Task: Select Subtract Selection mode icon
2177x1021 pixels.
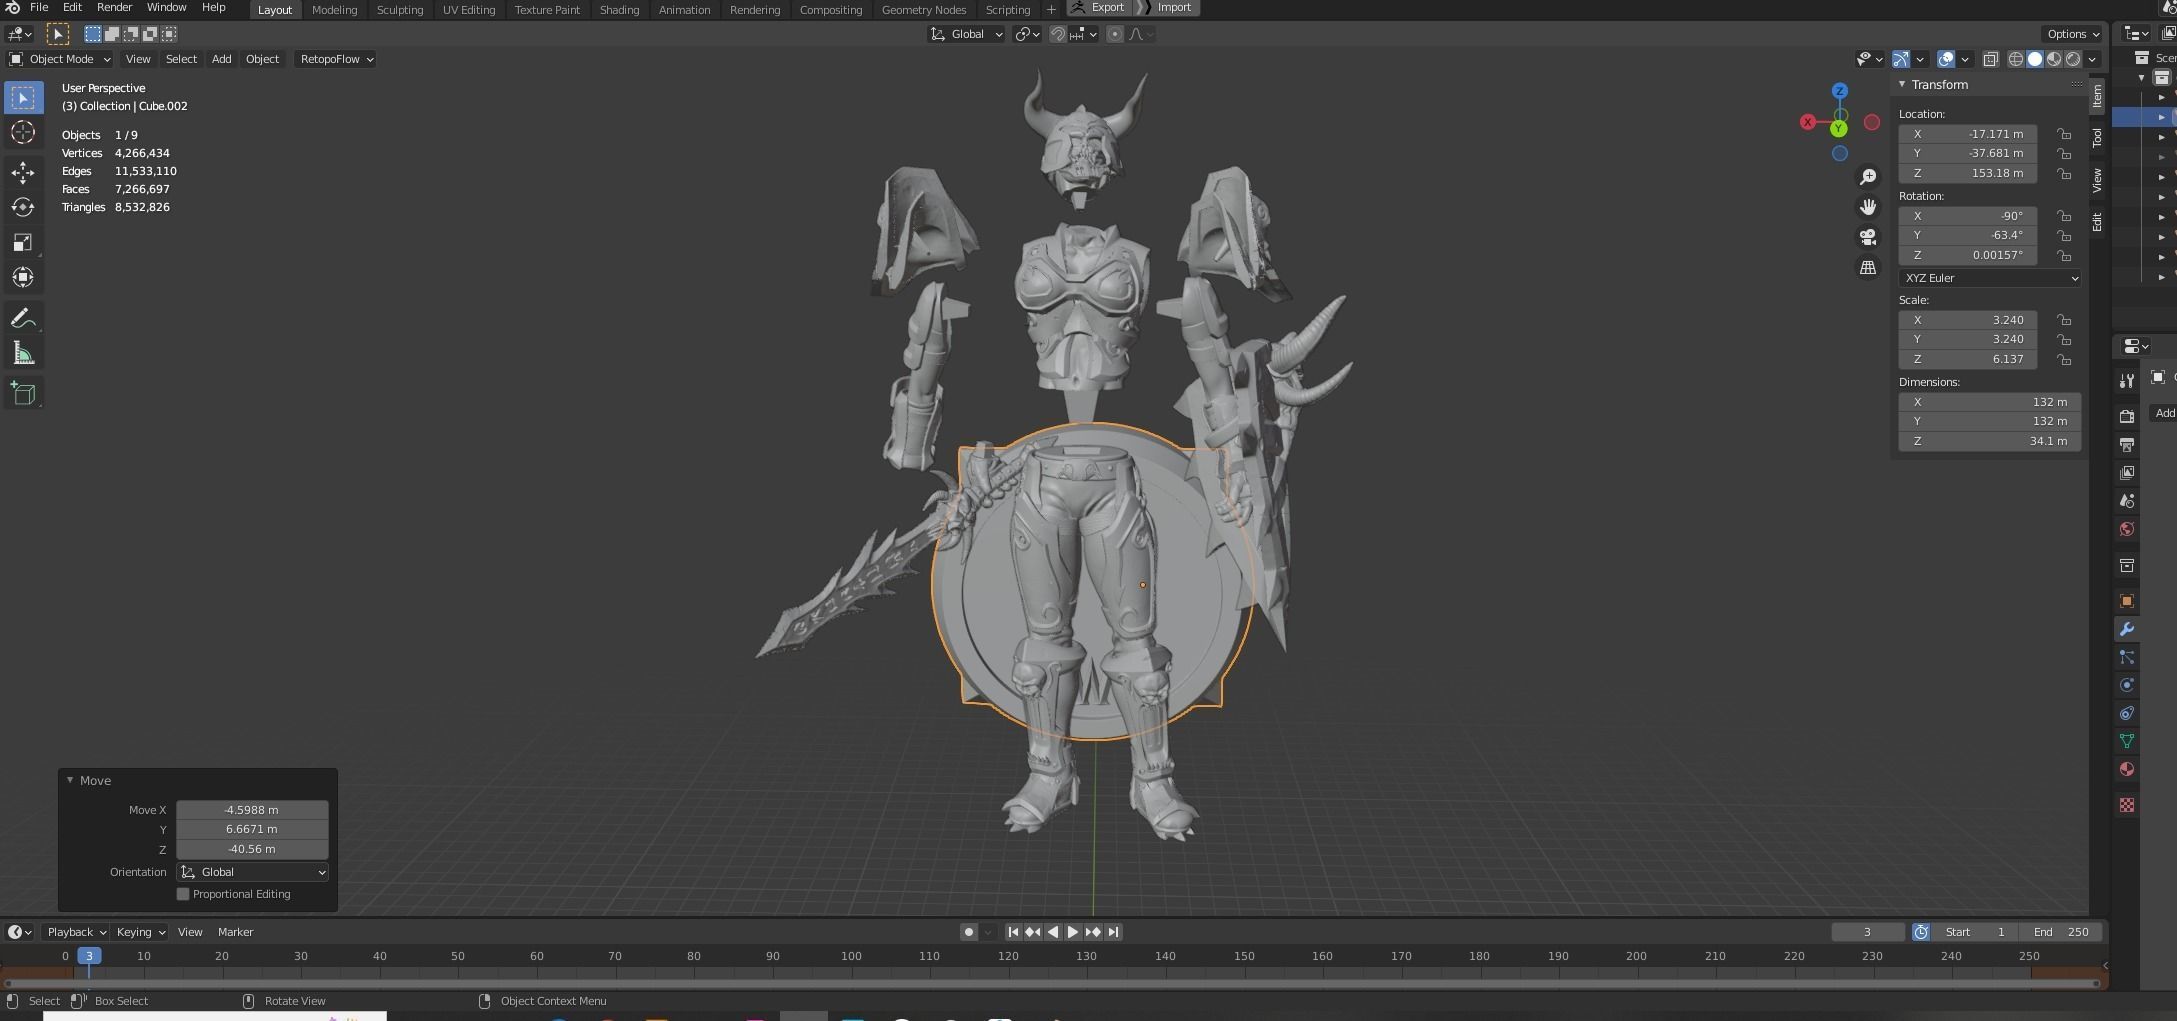Action: (x=131, y=34)
